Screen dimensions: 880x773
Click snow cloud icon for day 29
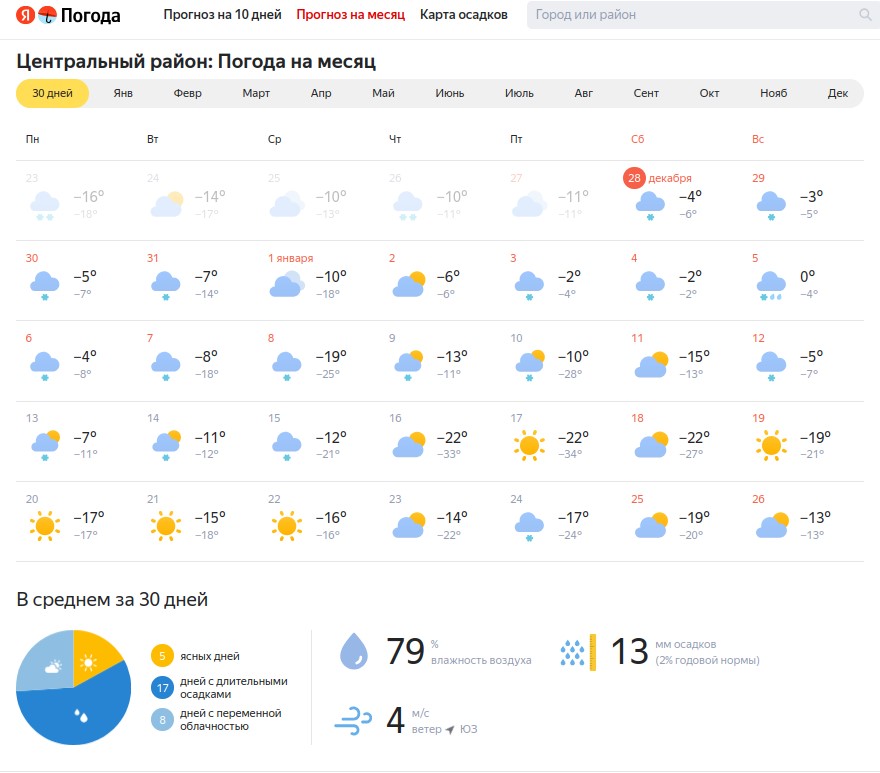[x=771, y=205]
